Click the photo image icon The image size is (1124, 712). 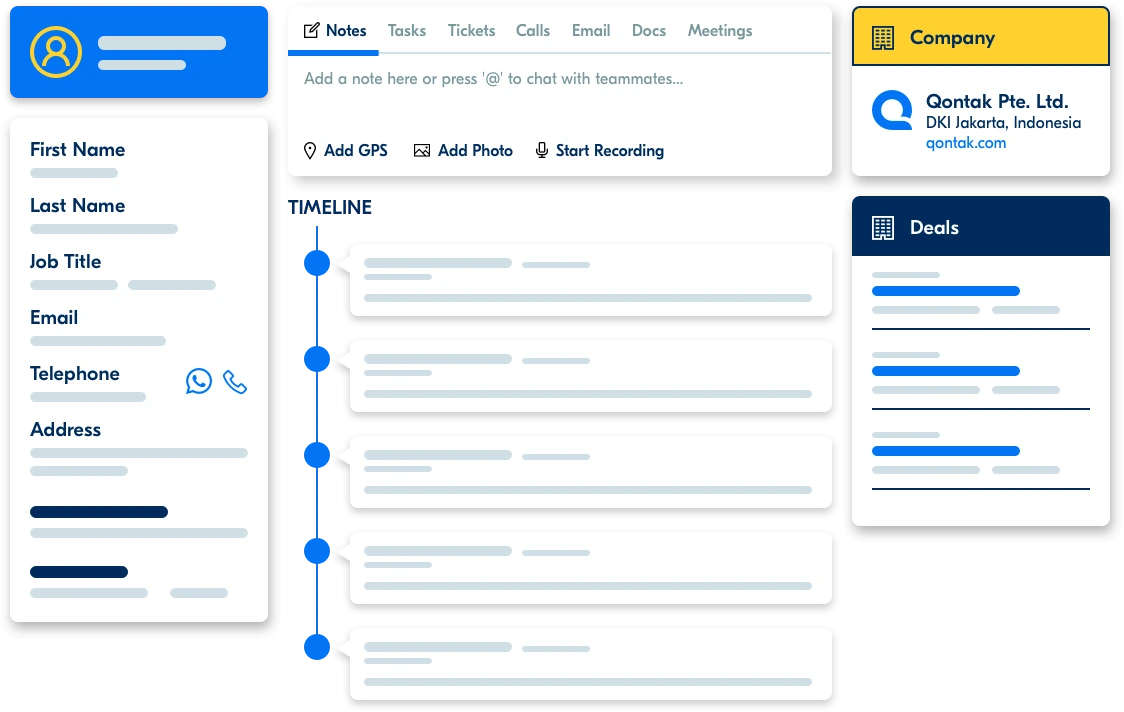coord(422,151)
